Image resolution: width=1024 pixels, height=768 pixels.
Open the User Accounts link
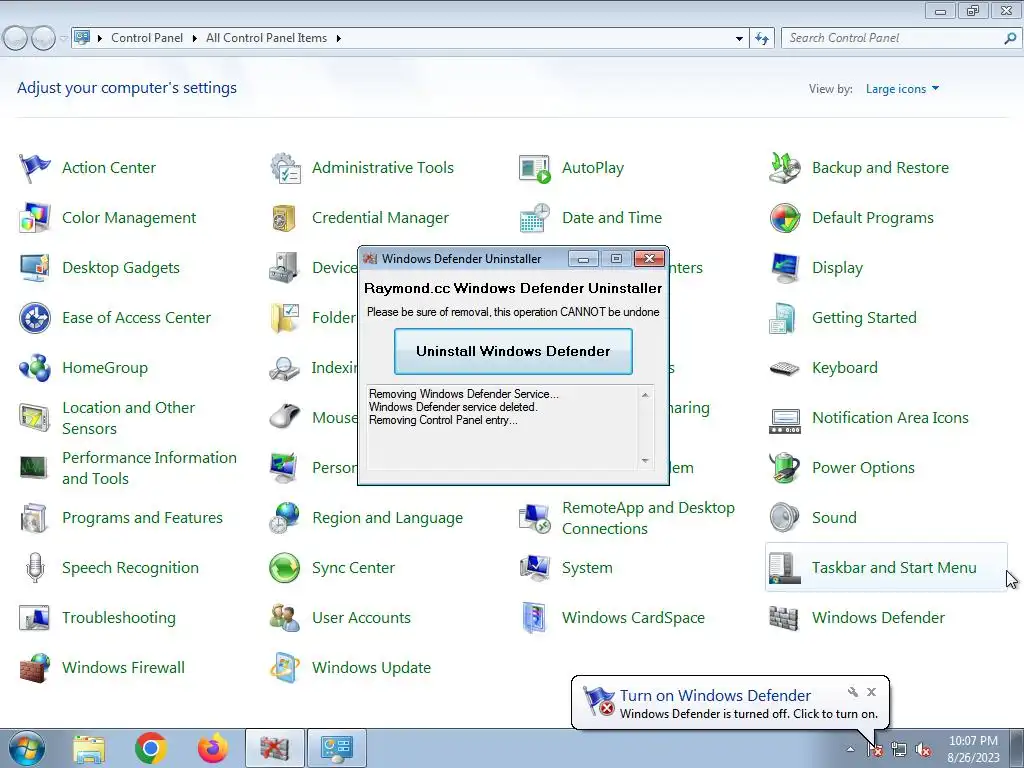pyautogui.click(x=361, y=618)
